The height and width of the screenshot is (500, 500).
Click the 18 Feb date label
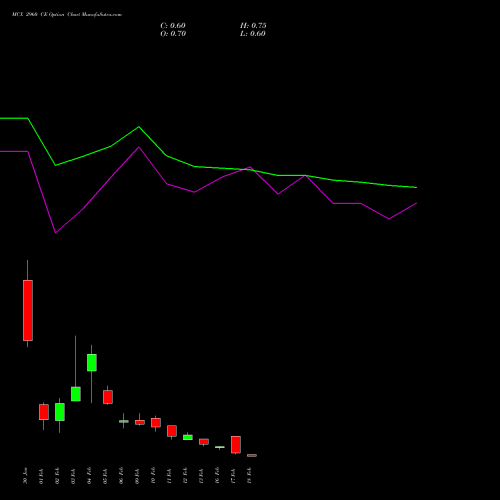point(249,476)
